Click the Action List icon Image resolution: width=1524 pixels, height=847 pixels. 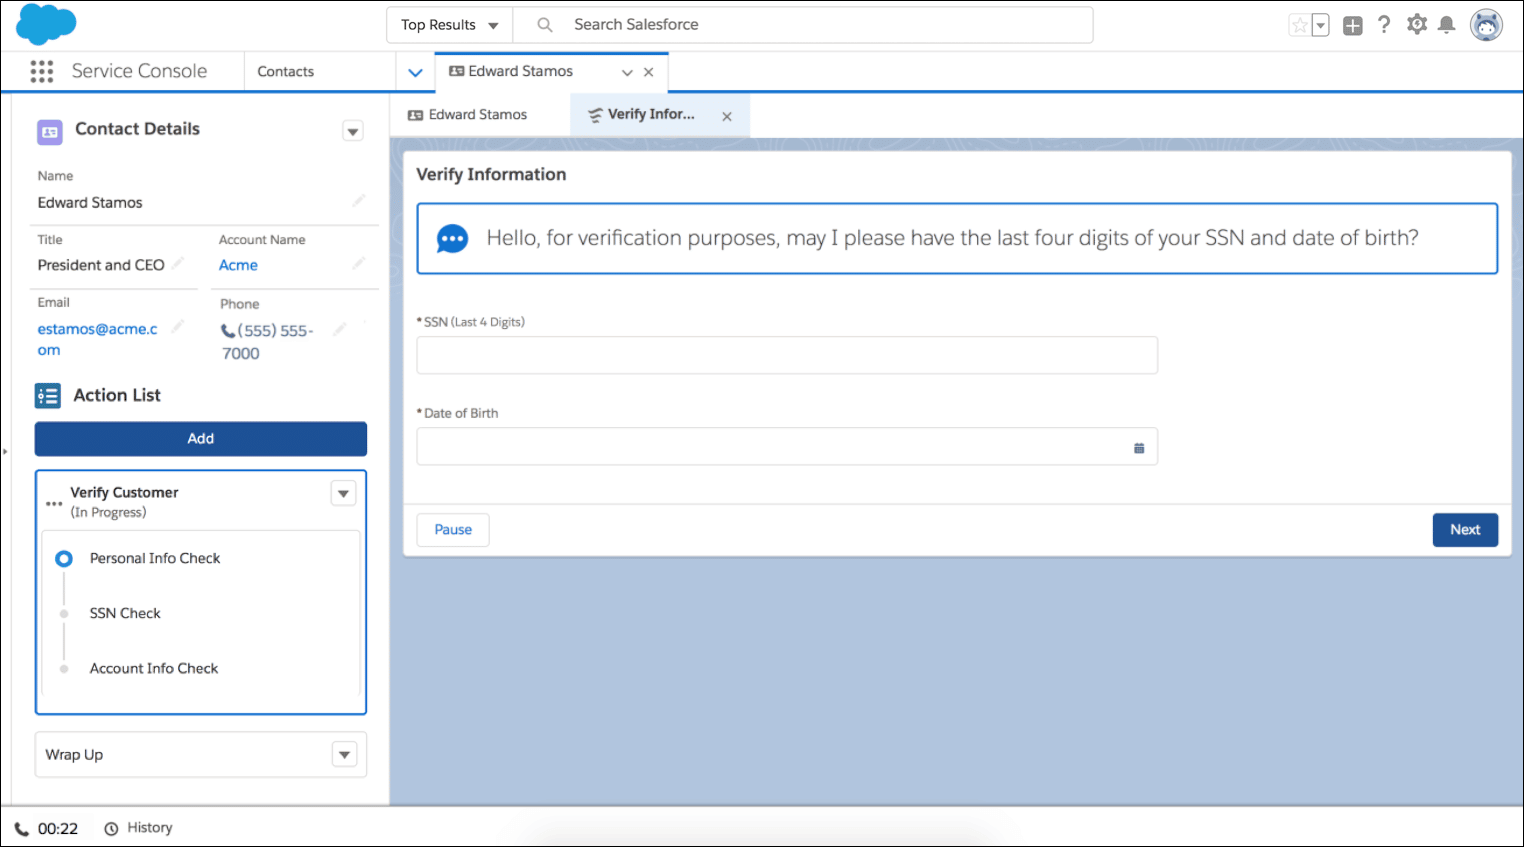(48, 396)
